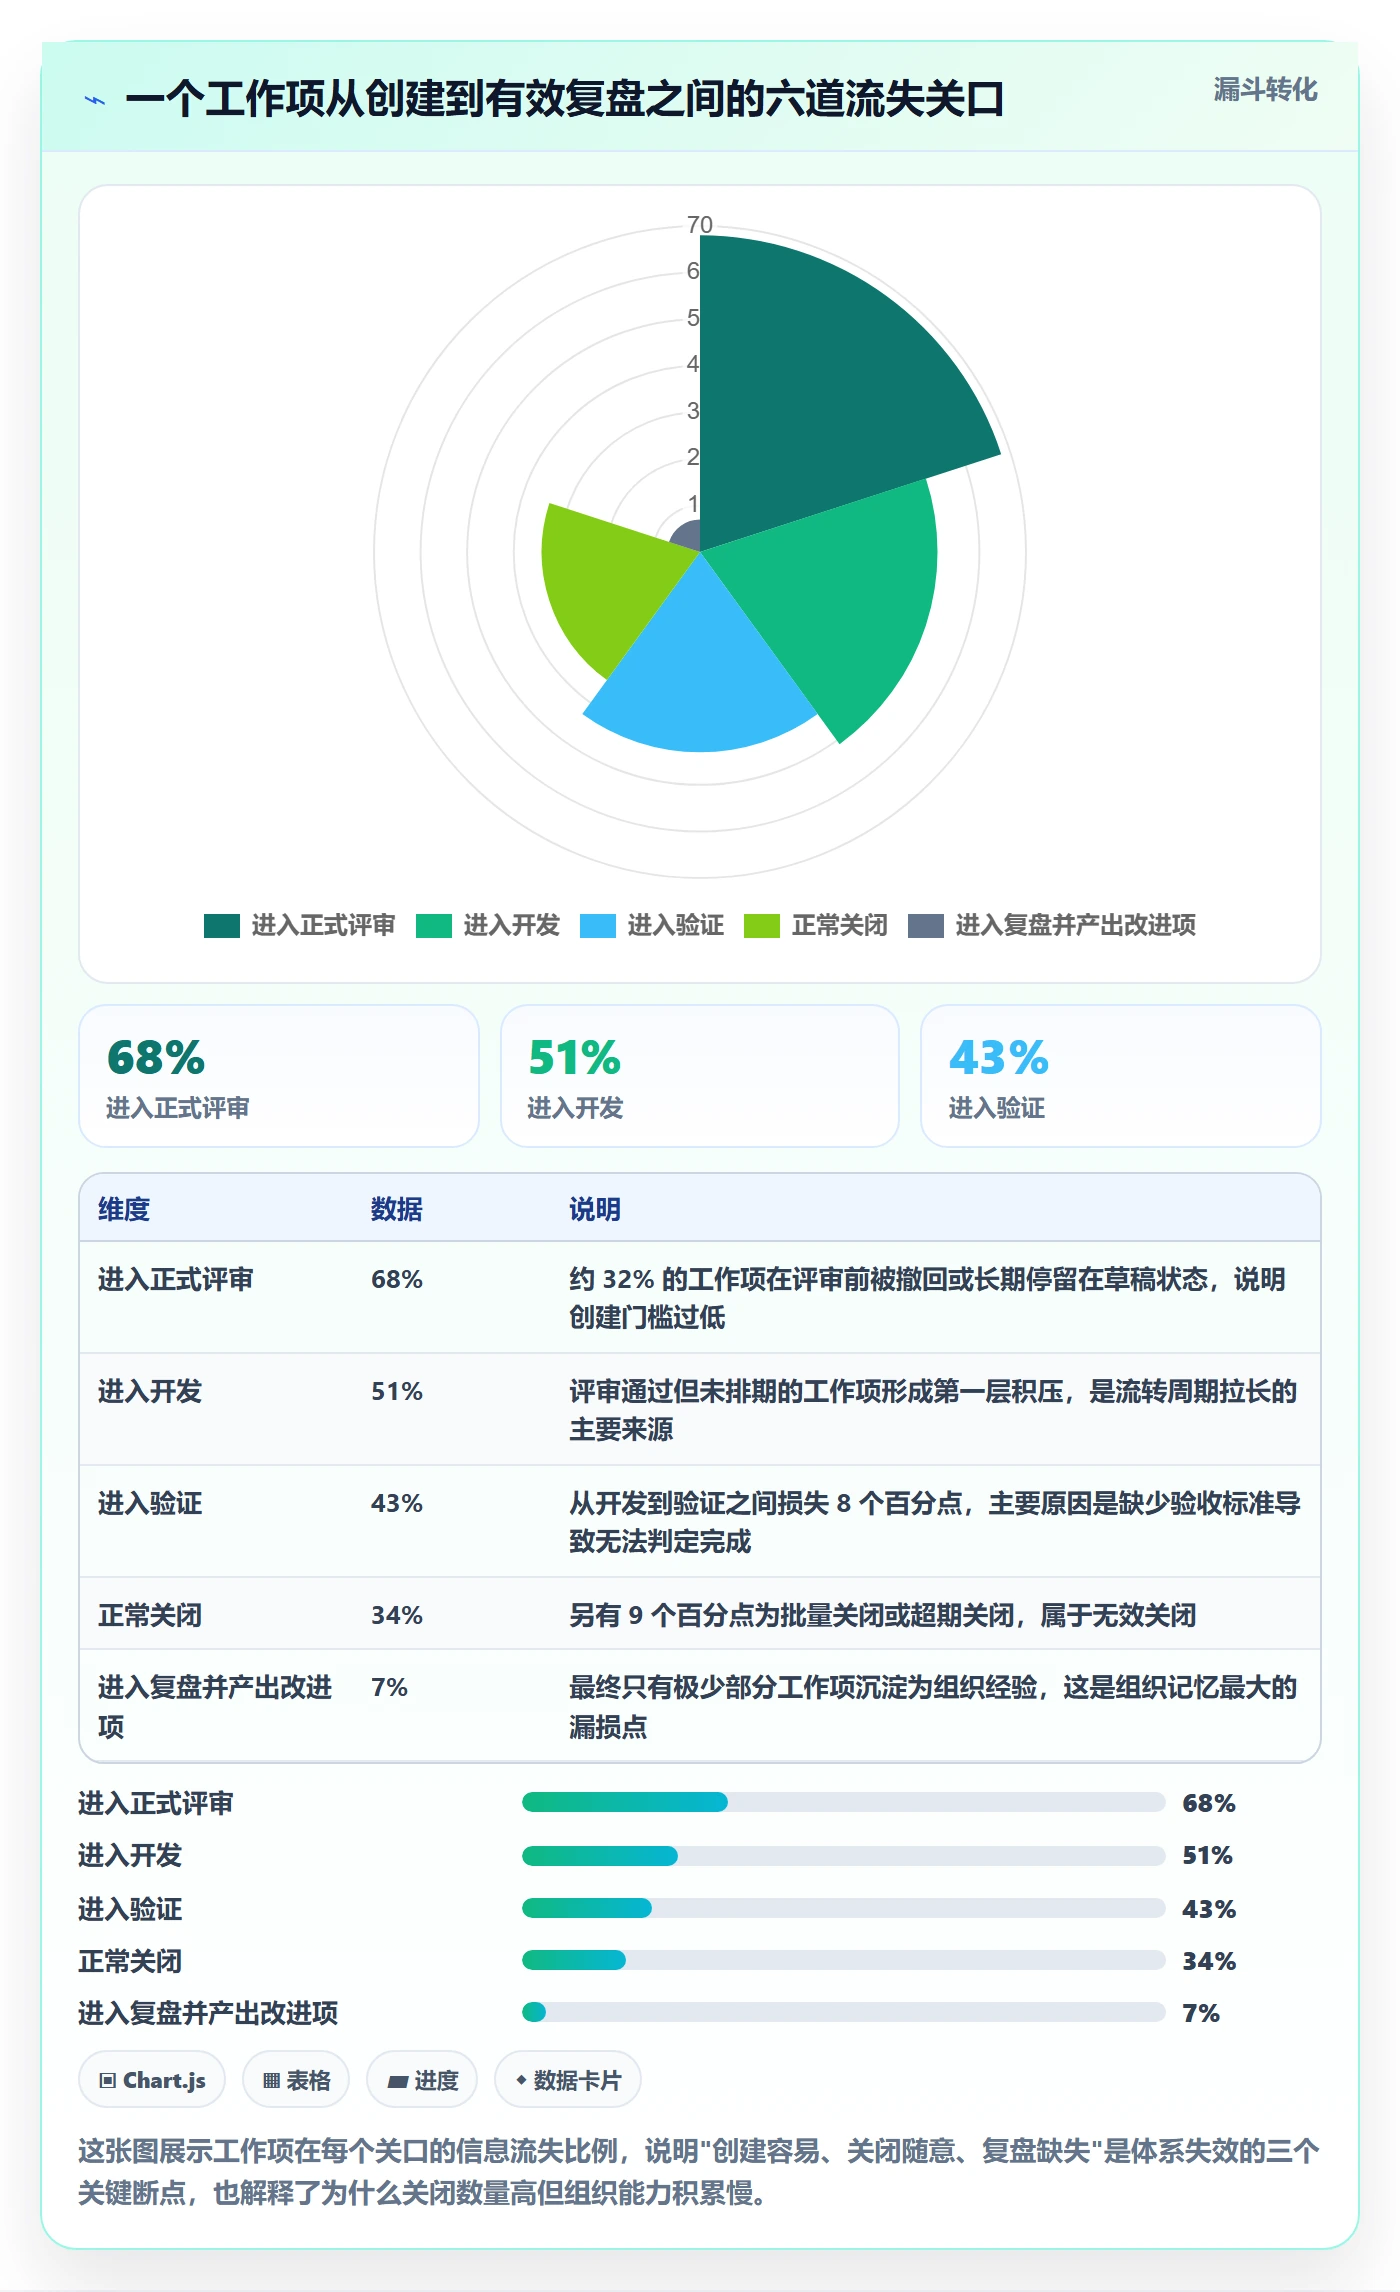This screenshot has width=1400, height=2292.
Task: Select the 表格 tag chip
Action: tap(296, 2080)
